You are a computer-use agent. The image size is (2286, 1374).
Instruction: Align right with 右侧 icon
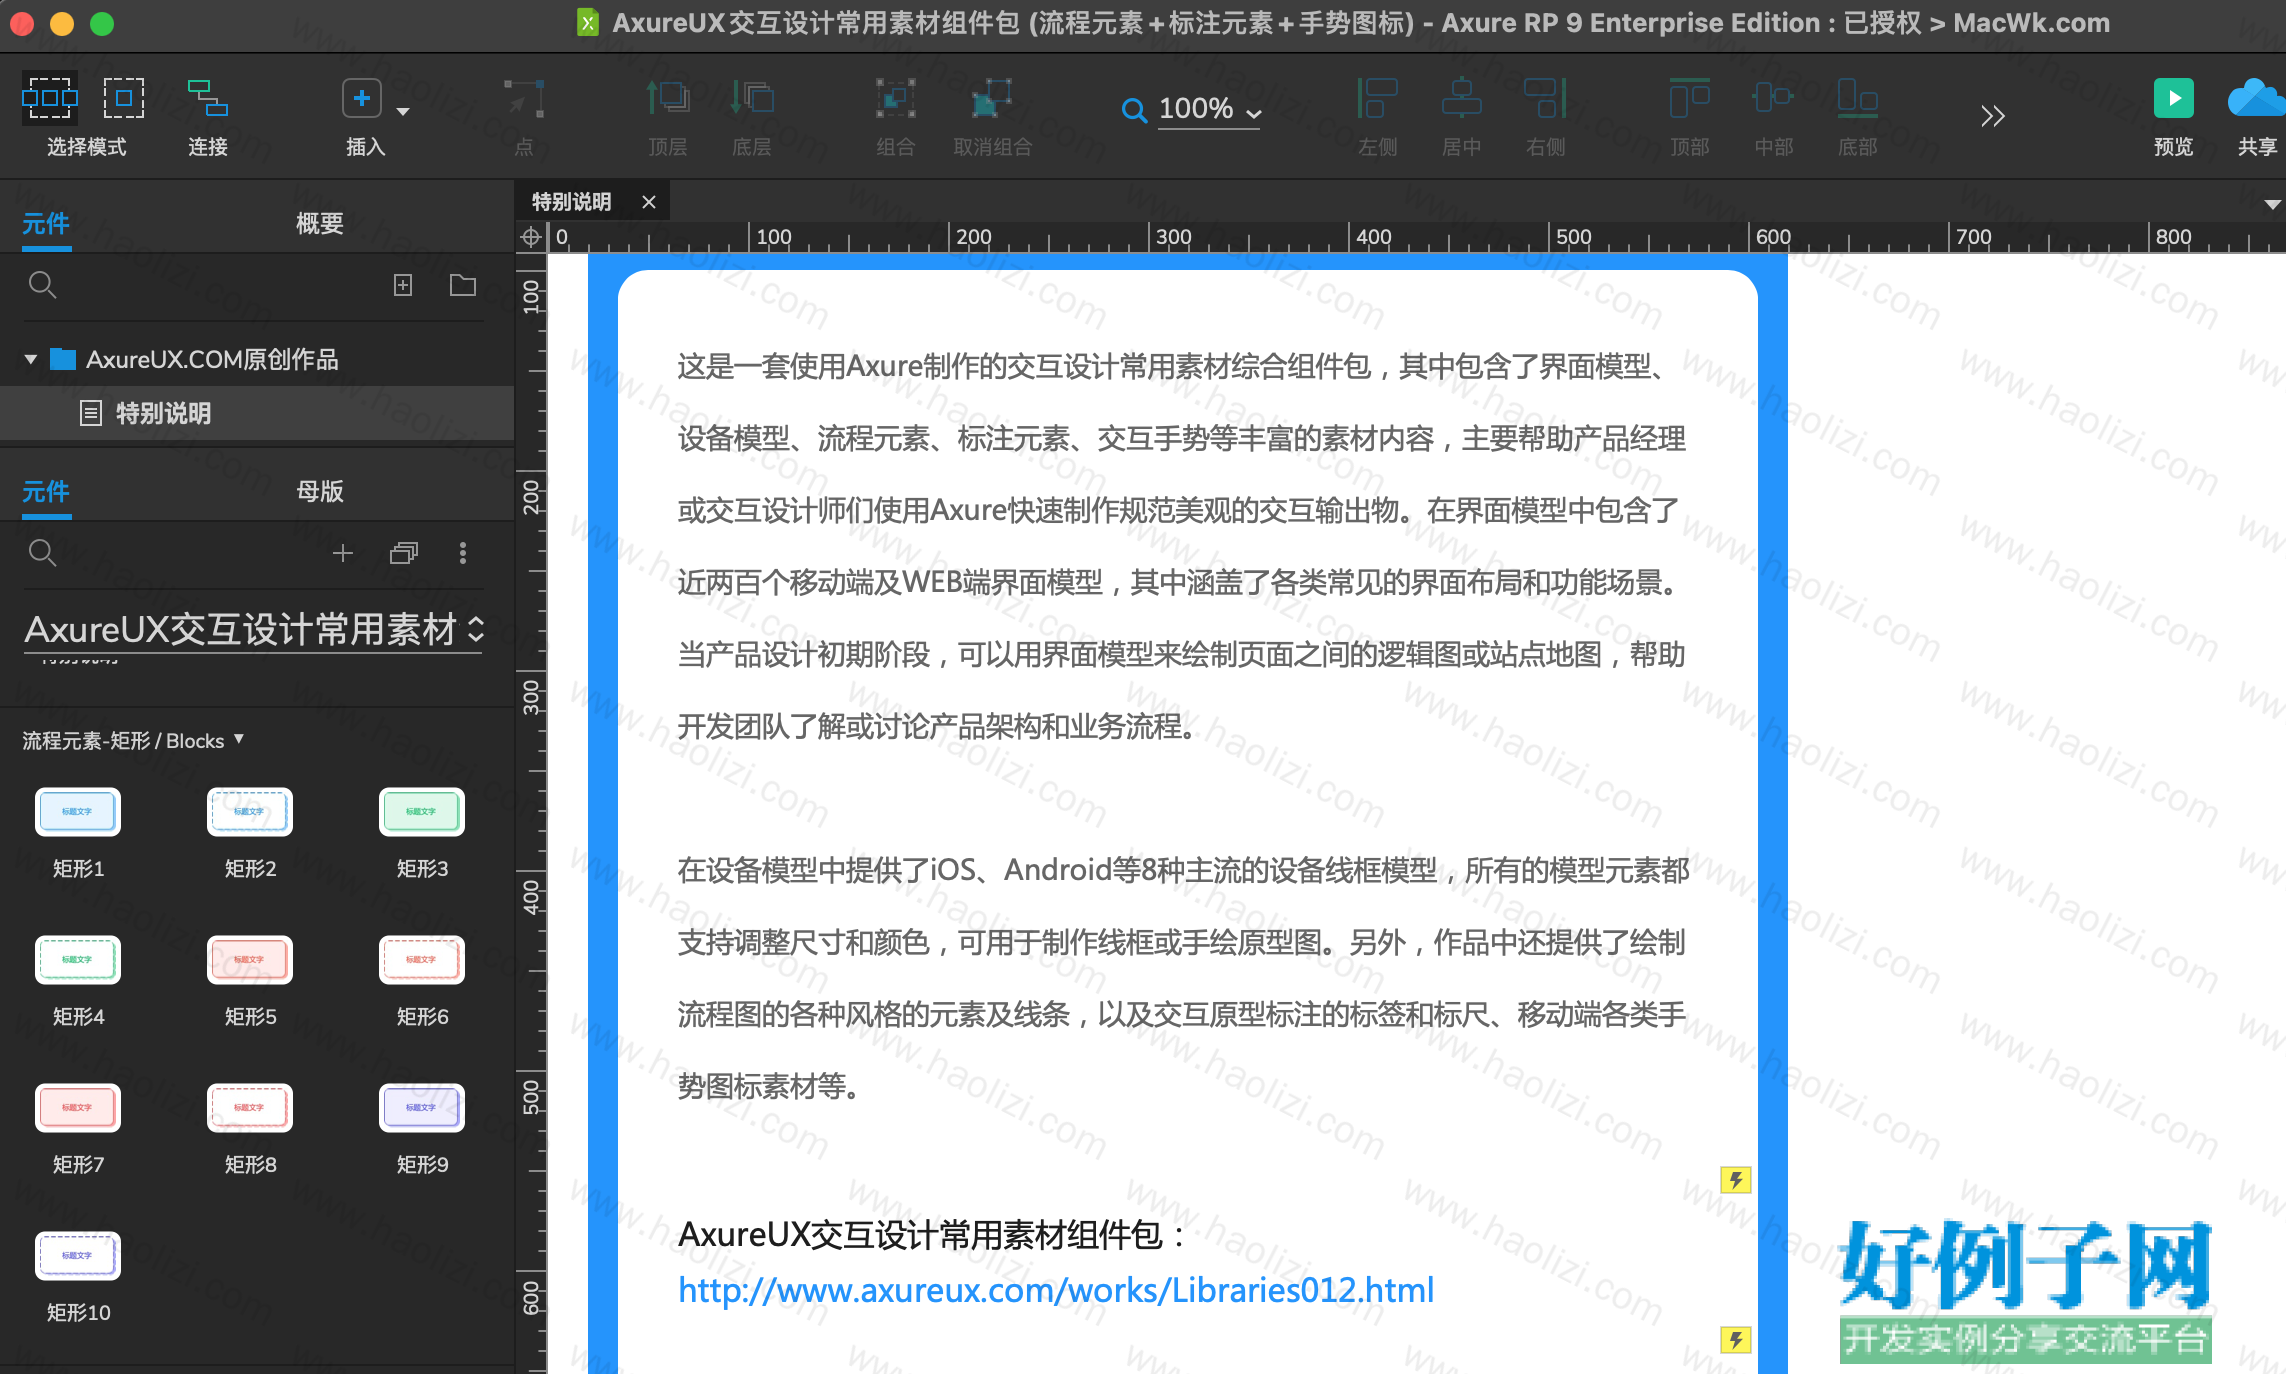pyautogui.click(x=1545, y=98)
